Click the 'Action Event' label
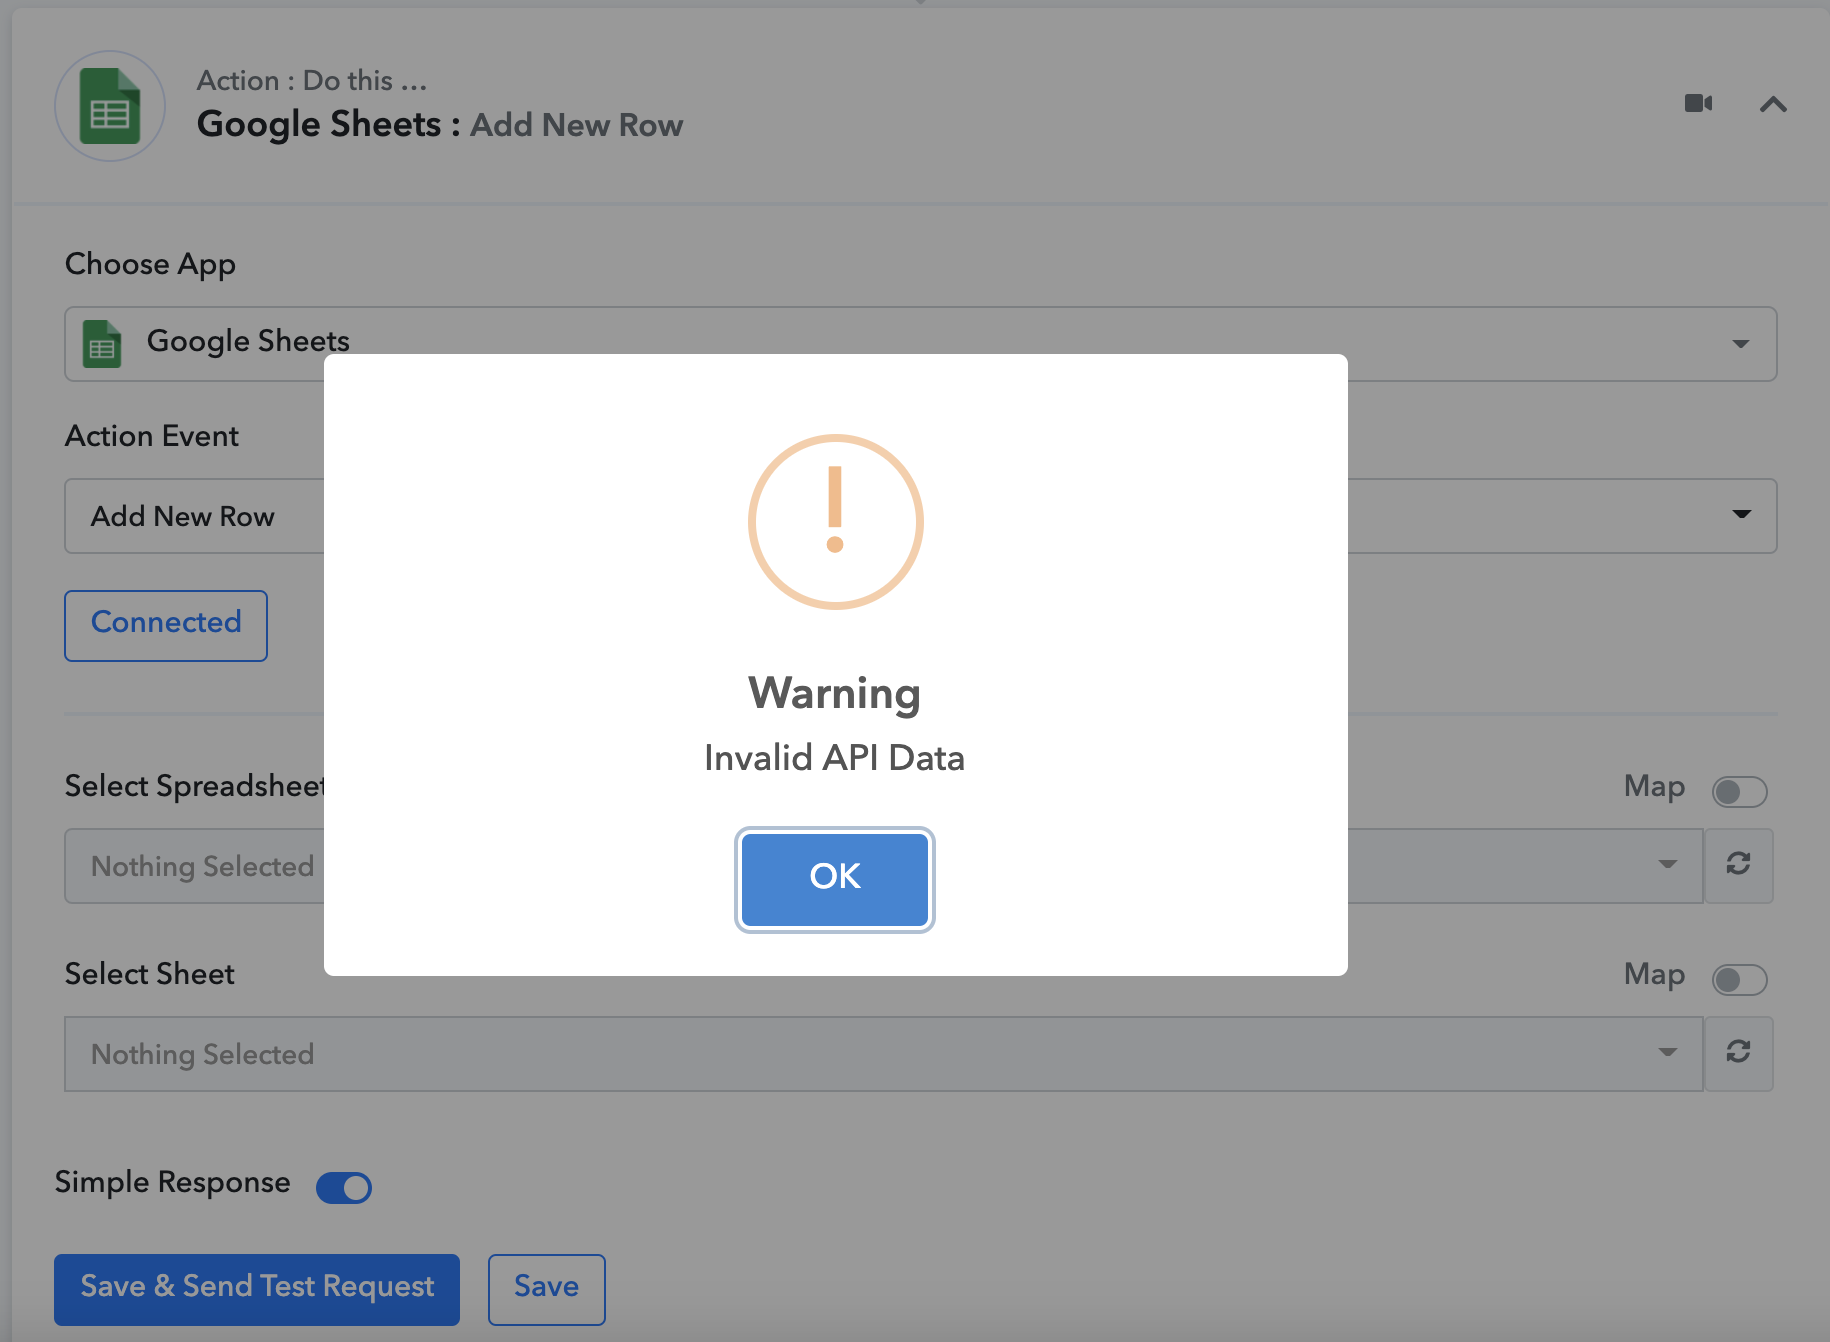The image size is (1830, 1342). pyautogui.click(x=152, y=436)
